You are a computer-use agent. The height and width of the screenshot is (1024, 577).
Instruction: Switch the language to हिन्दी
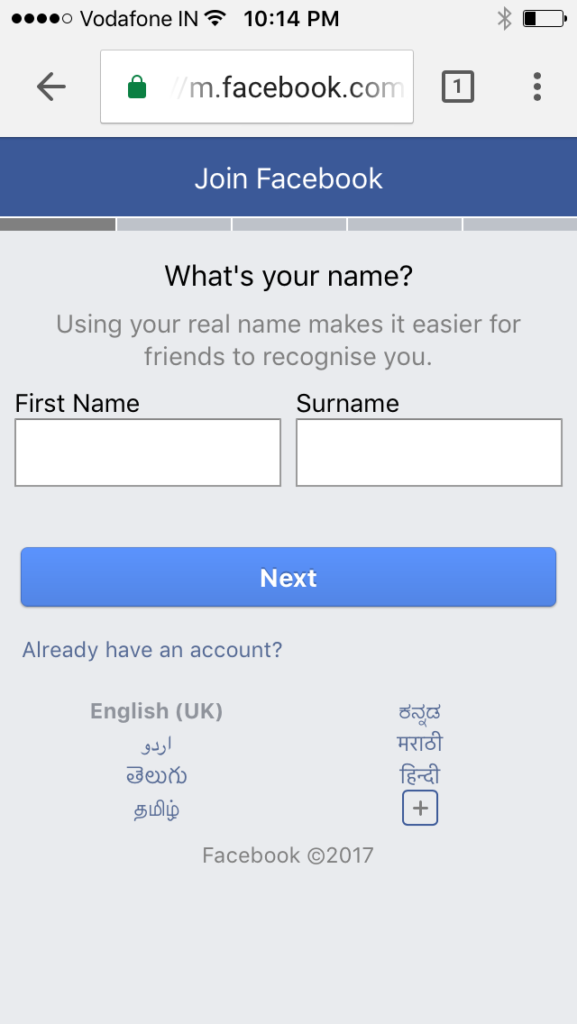point(420,775)
